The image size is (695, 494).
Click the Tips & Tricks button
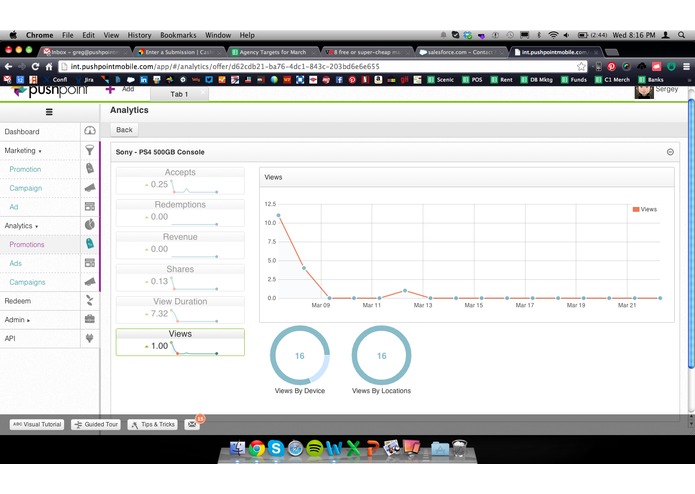click(152, 424)
